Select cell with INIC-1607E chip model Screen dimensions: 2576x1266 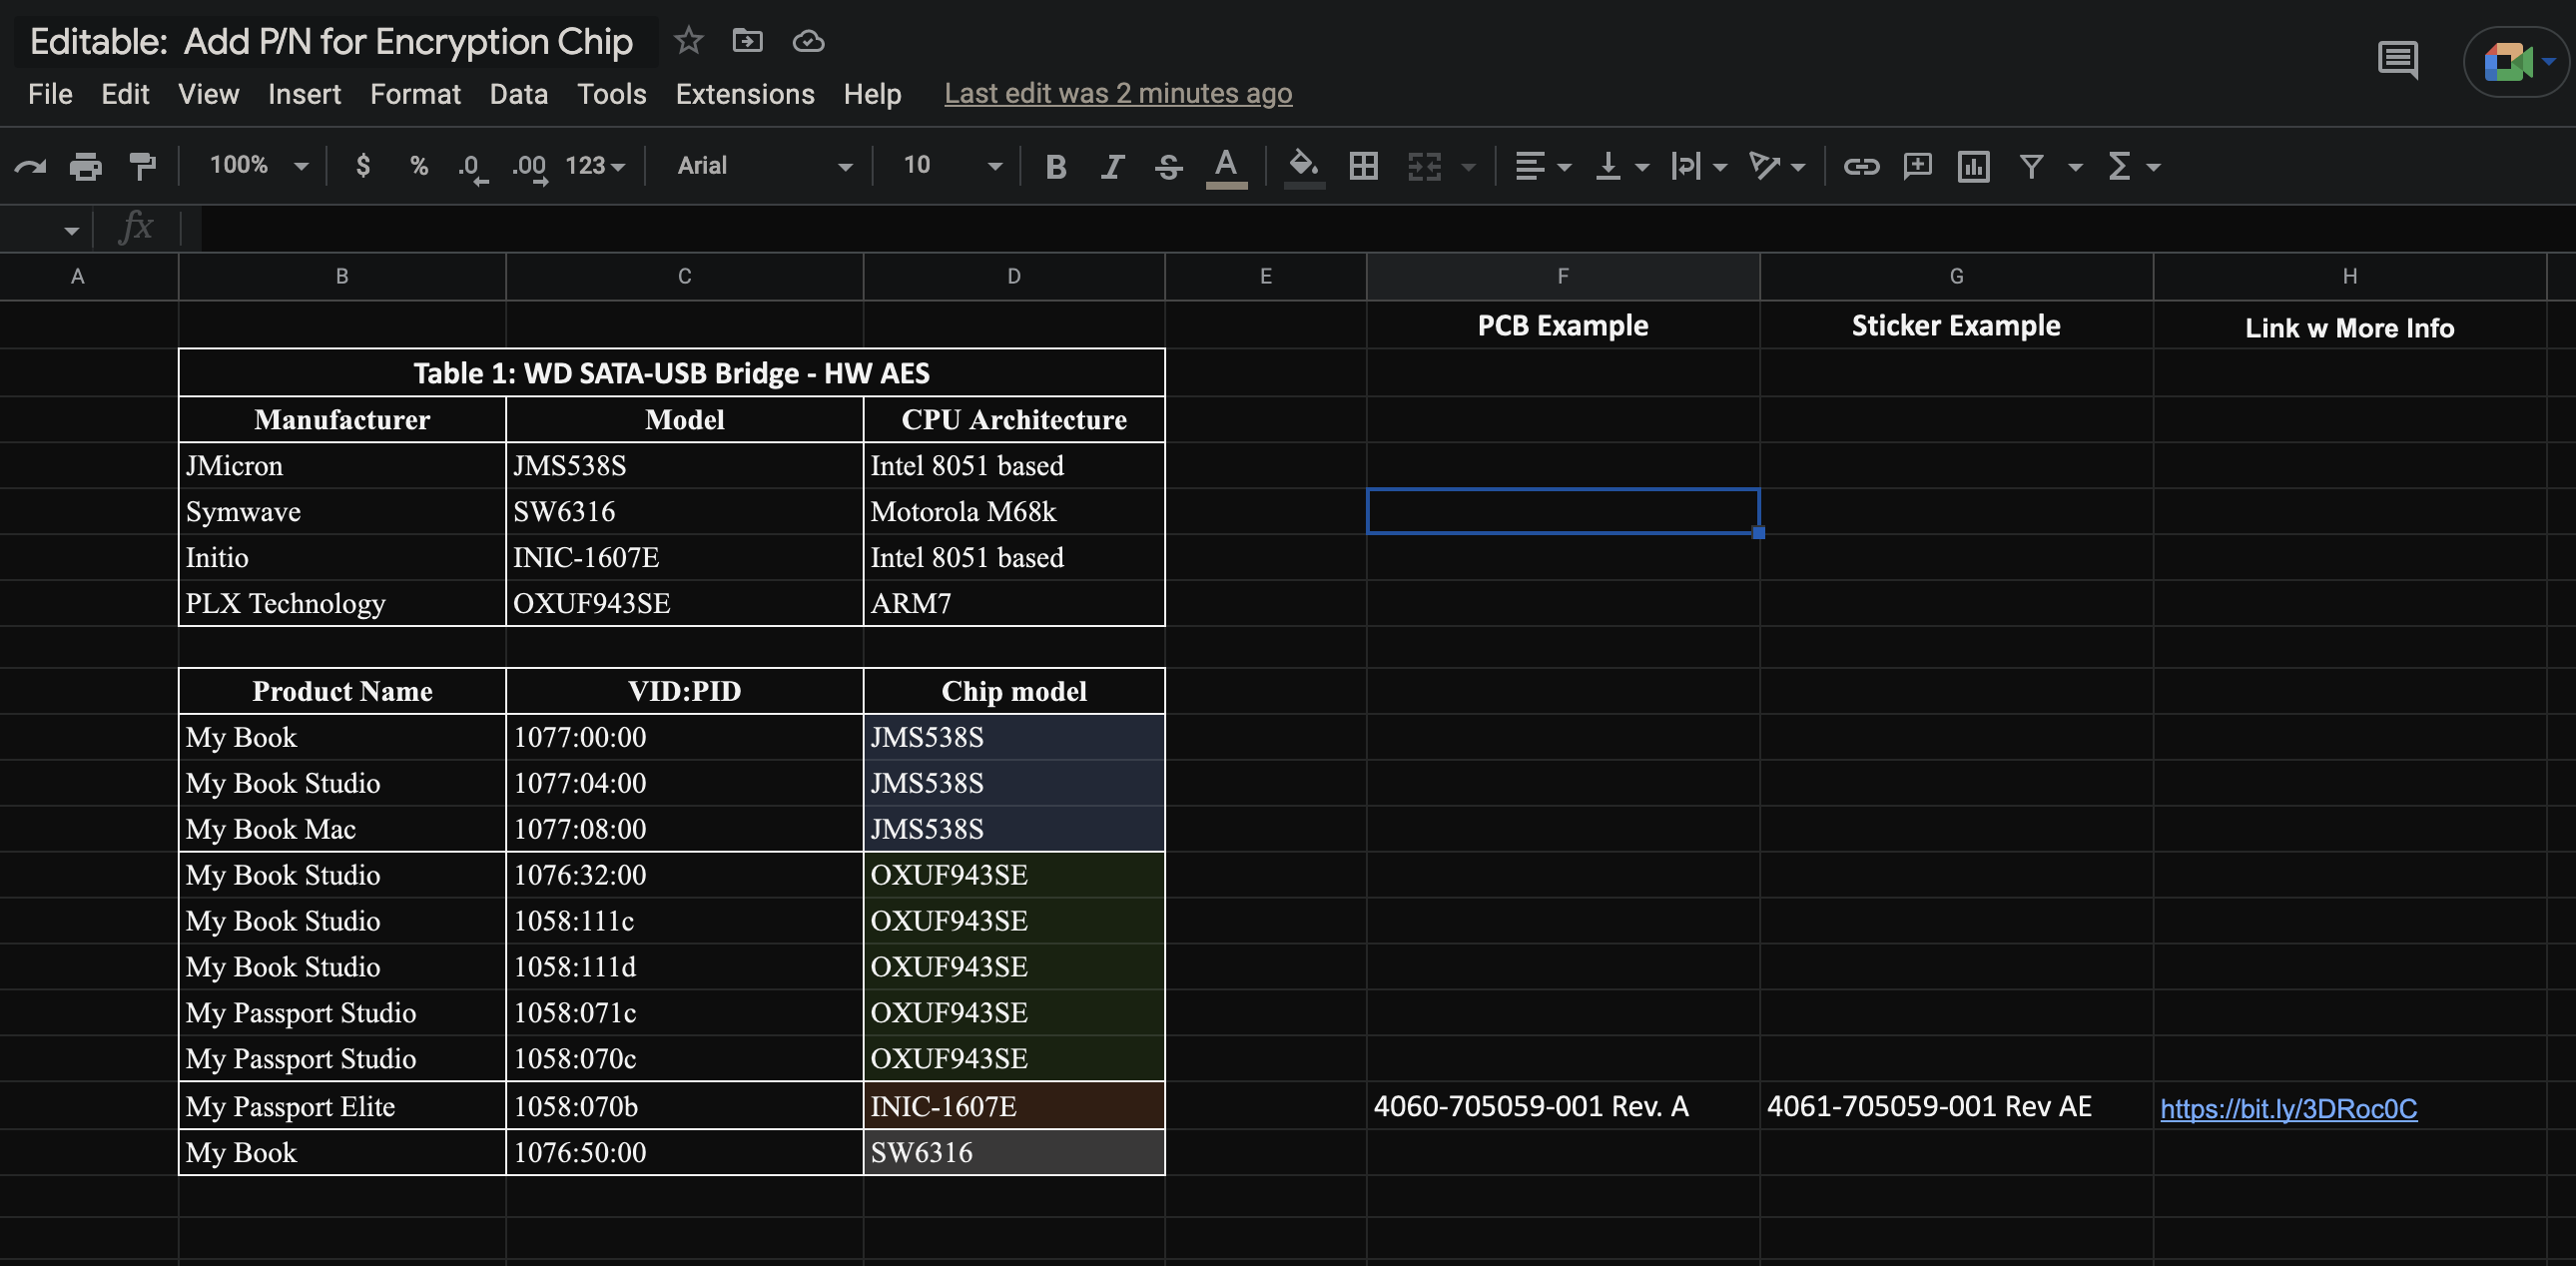point(1014,1106)
